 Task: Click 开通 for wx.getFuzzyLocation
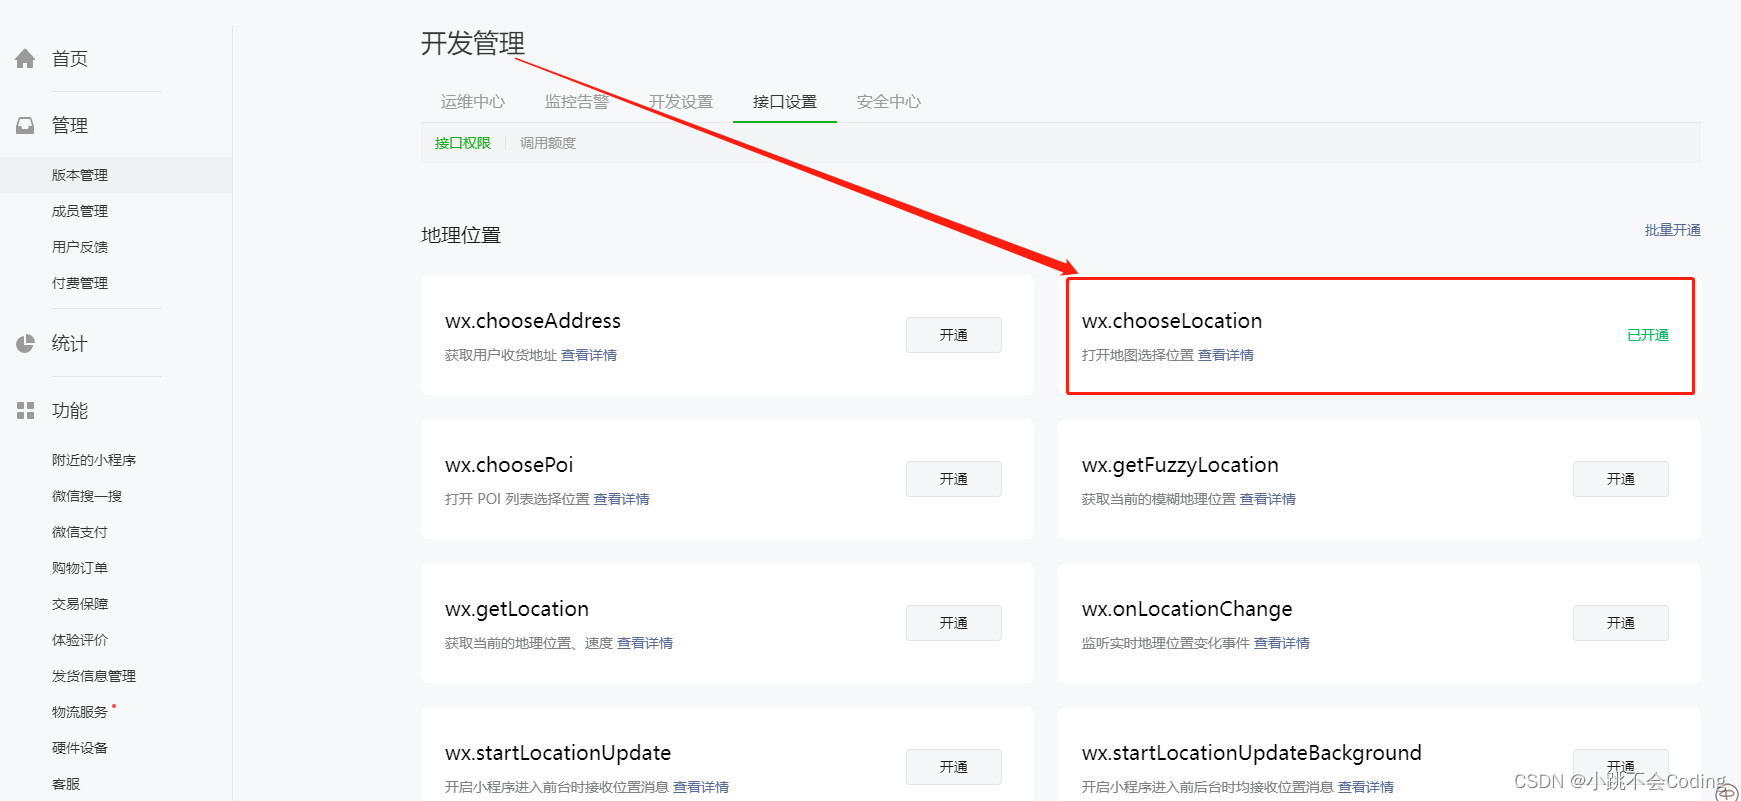click(x=1621, y=479)
